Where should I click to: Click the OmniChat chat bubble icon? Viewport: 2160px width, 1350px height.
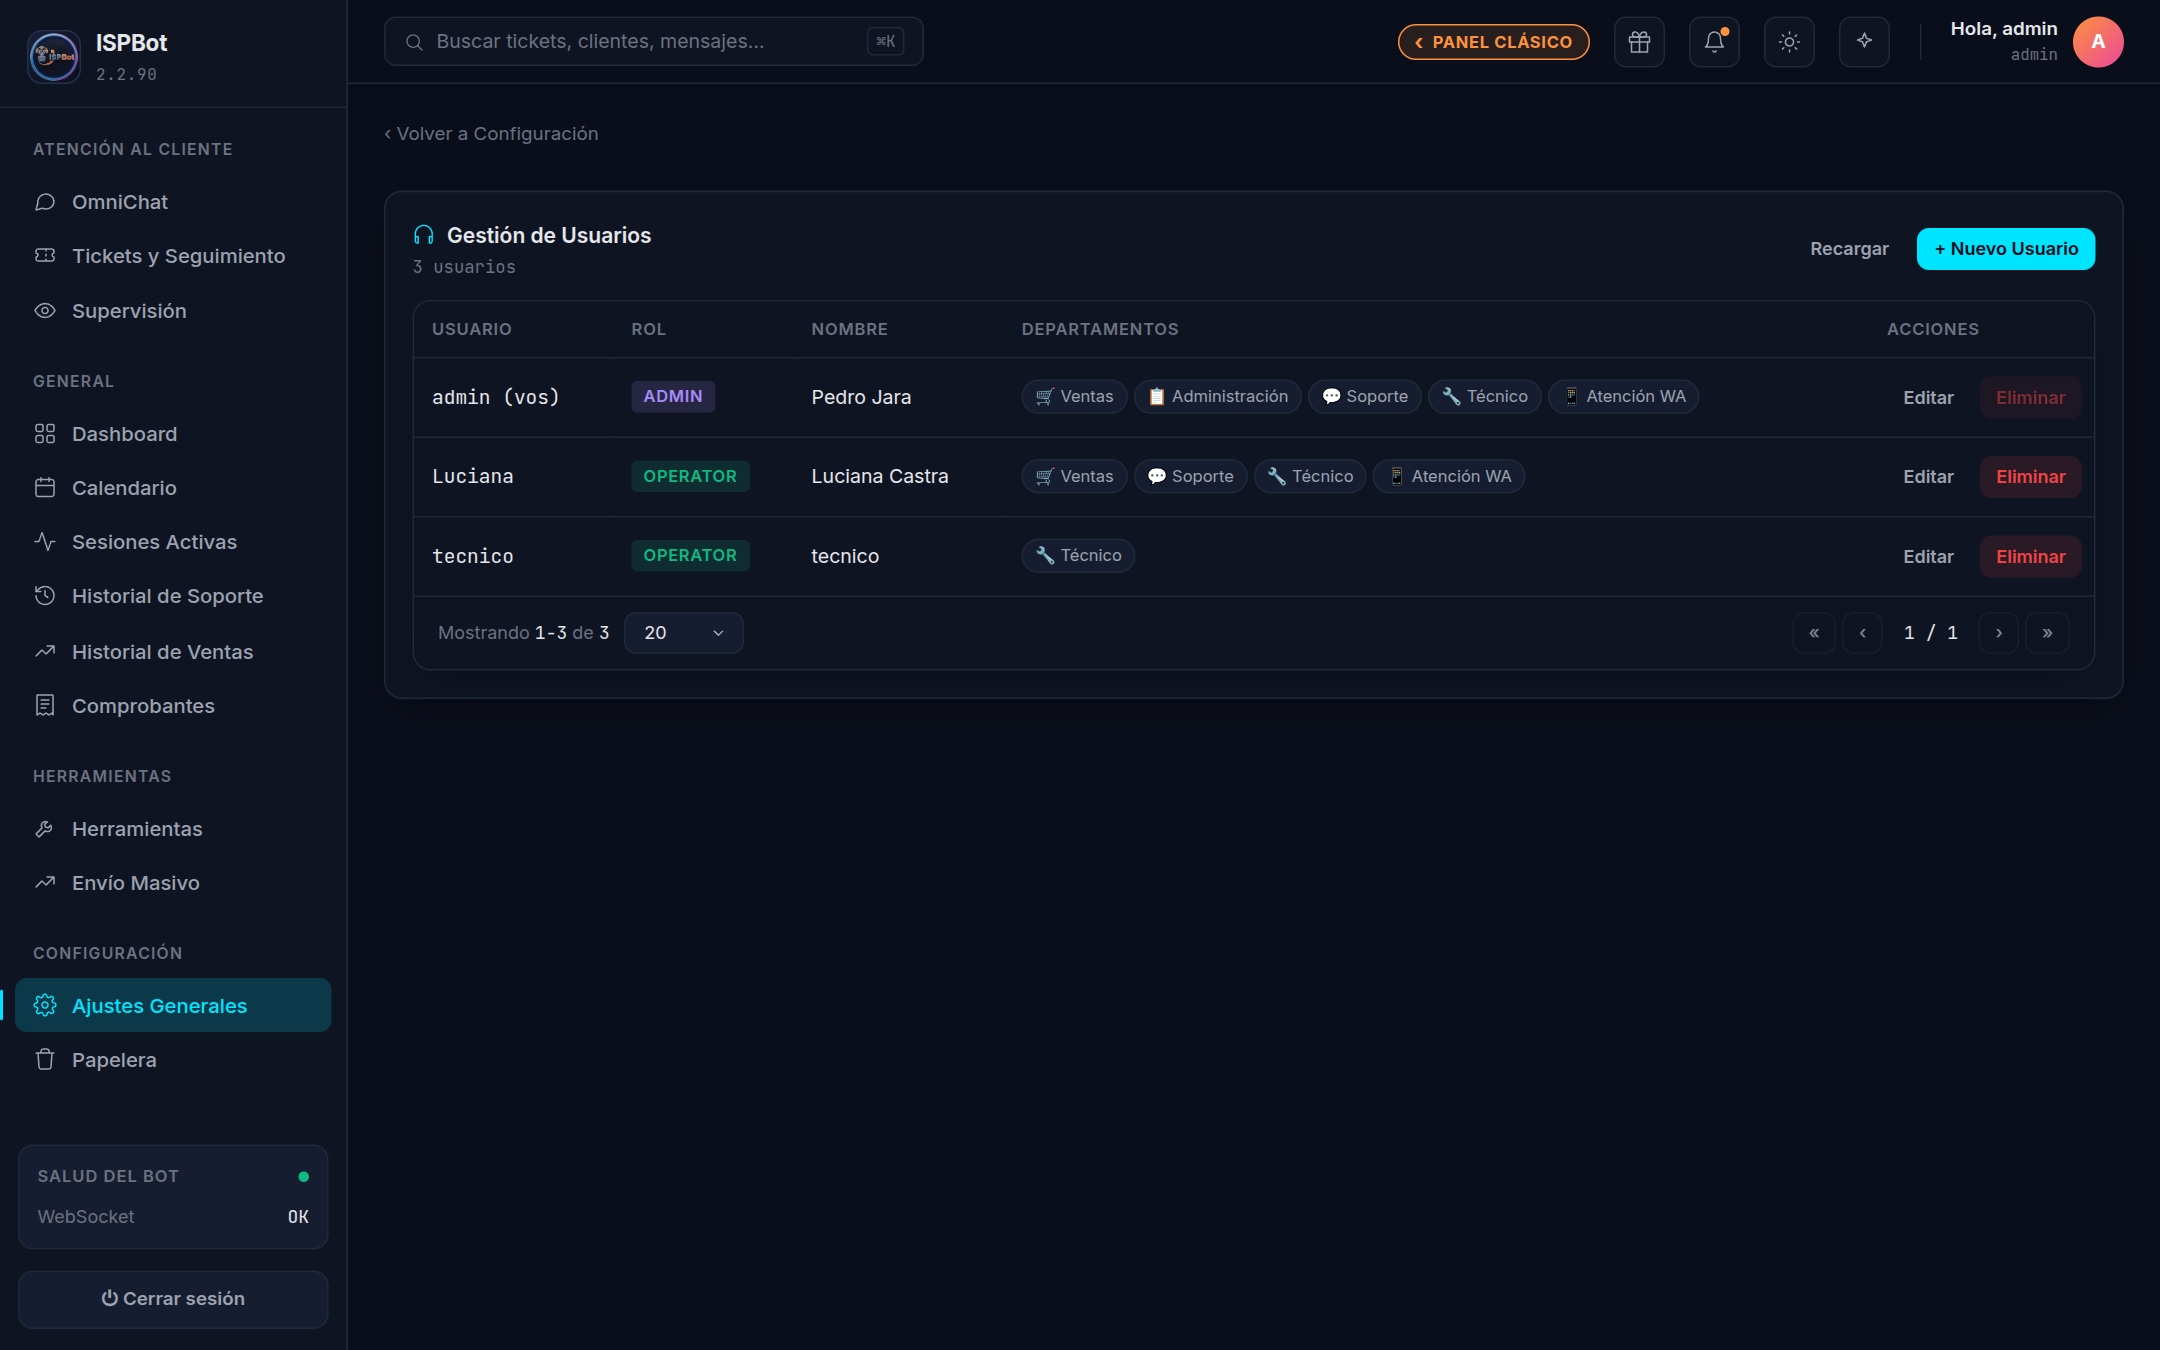coord(45,202)
